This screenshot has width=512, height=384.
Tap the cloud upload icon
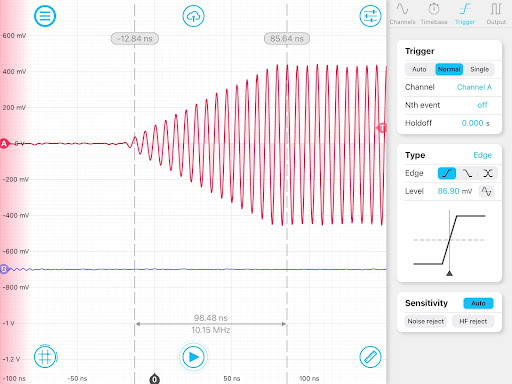193,16
